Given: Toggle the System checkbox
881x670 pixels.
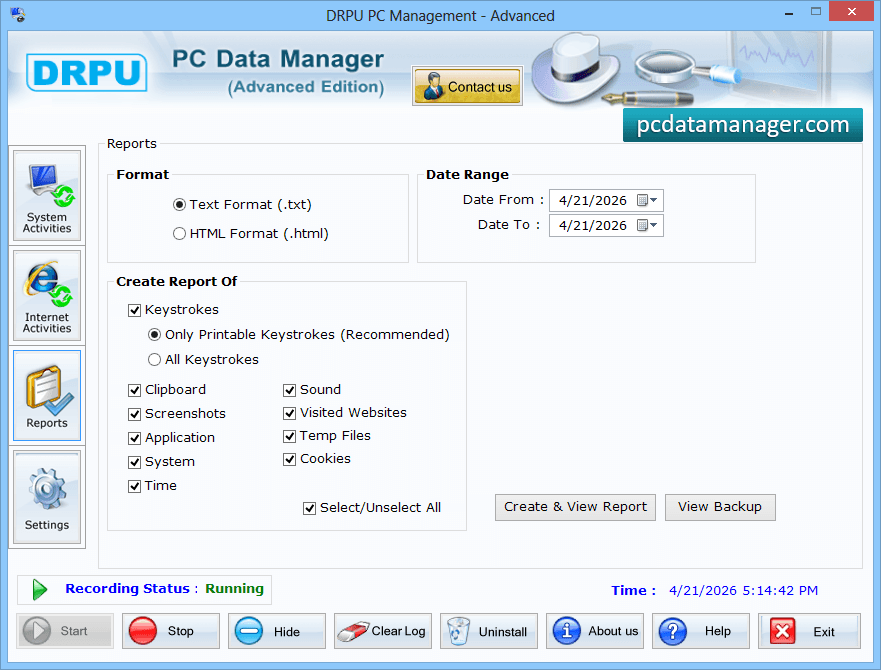Looking at the screenshot, I should coord(134,462).
